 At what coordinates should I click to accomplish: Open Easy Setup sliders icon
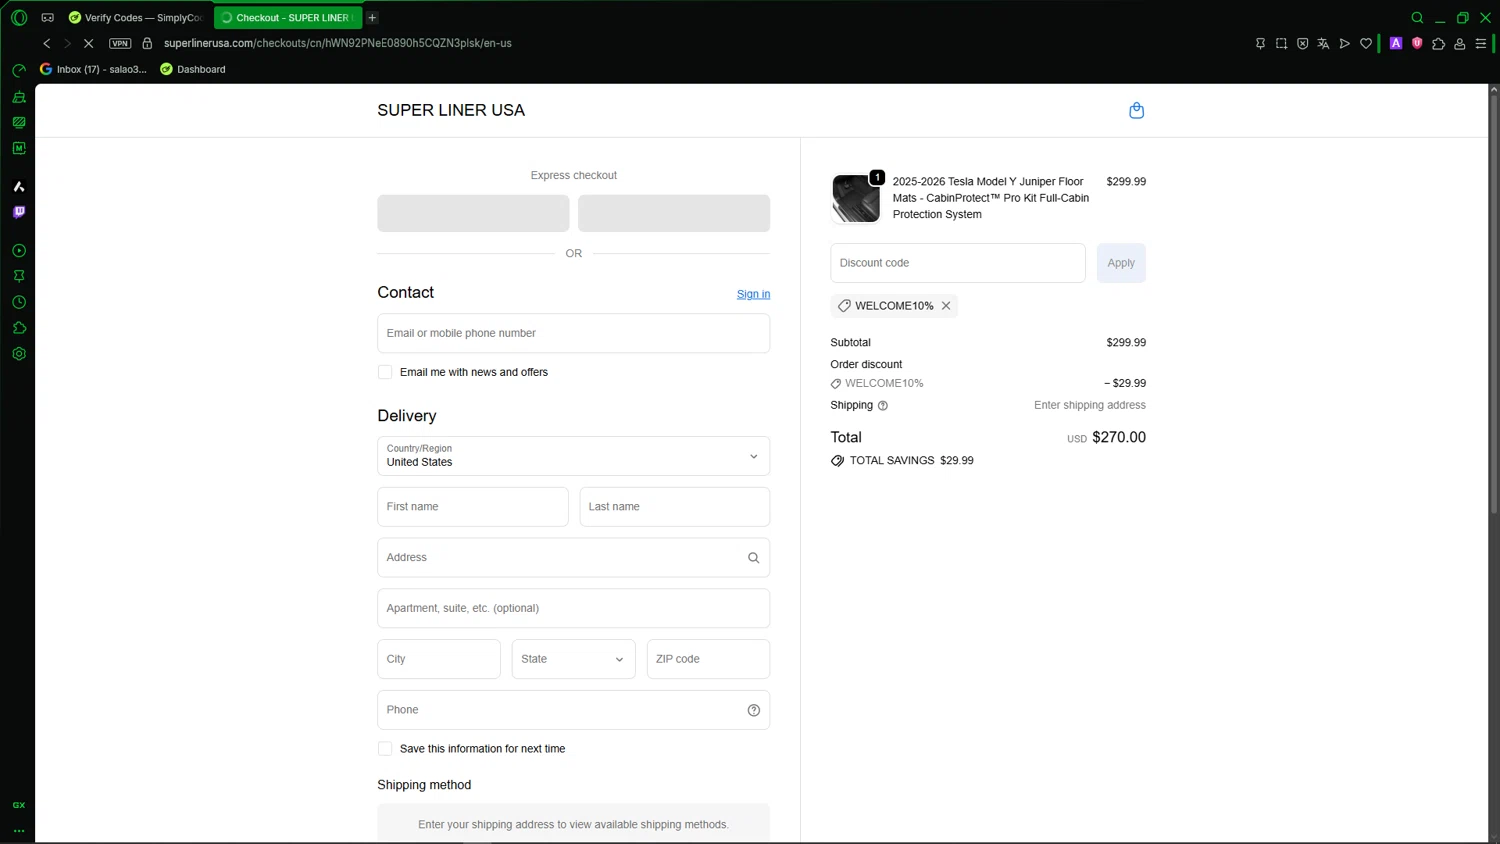click(1481, 43)
